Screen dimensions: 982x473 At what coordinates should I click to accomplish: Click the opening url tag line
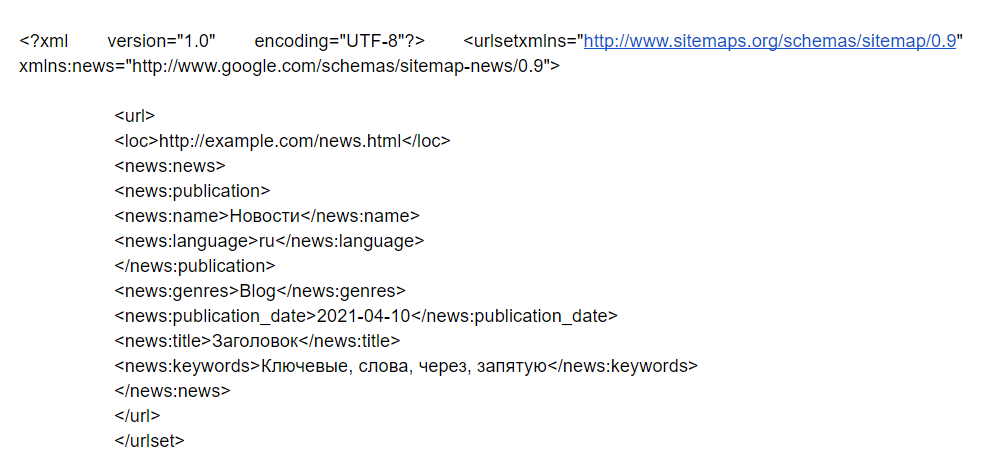coord(135,116)
